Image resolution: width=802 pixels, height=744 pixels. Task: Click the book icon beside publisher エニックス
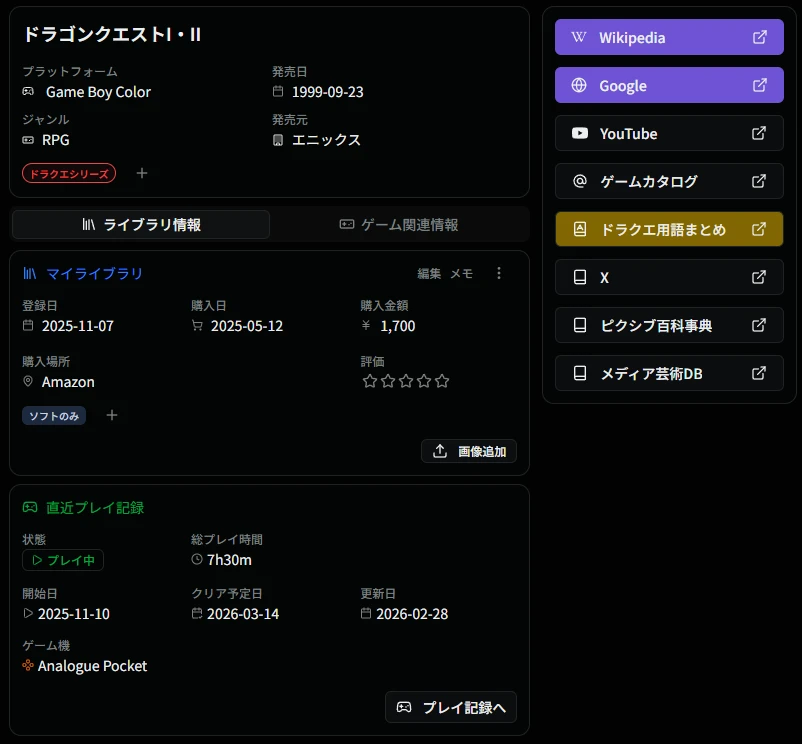(277, 140)
